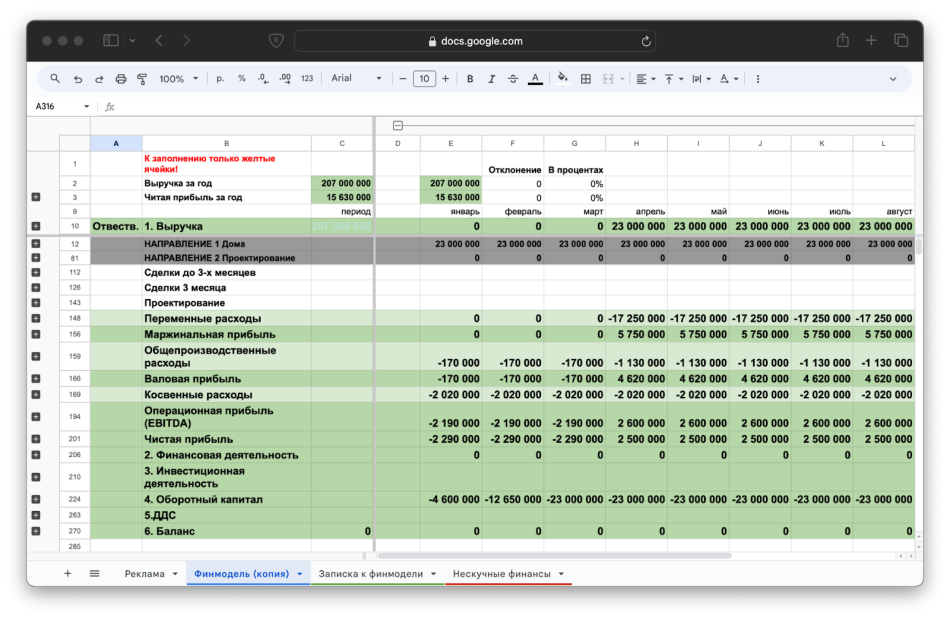The image size is (950, 619).
Task: Open the Реклама tab dropdown arrow
Action: [x=175, y=574]
